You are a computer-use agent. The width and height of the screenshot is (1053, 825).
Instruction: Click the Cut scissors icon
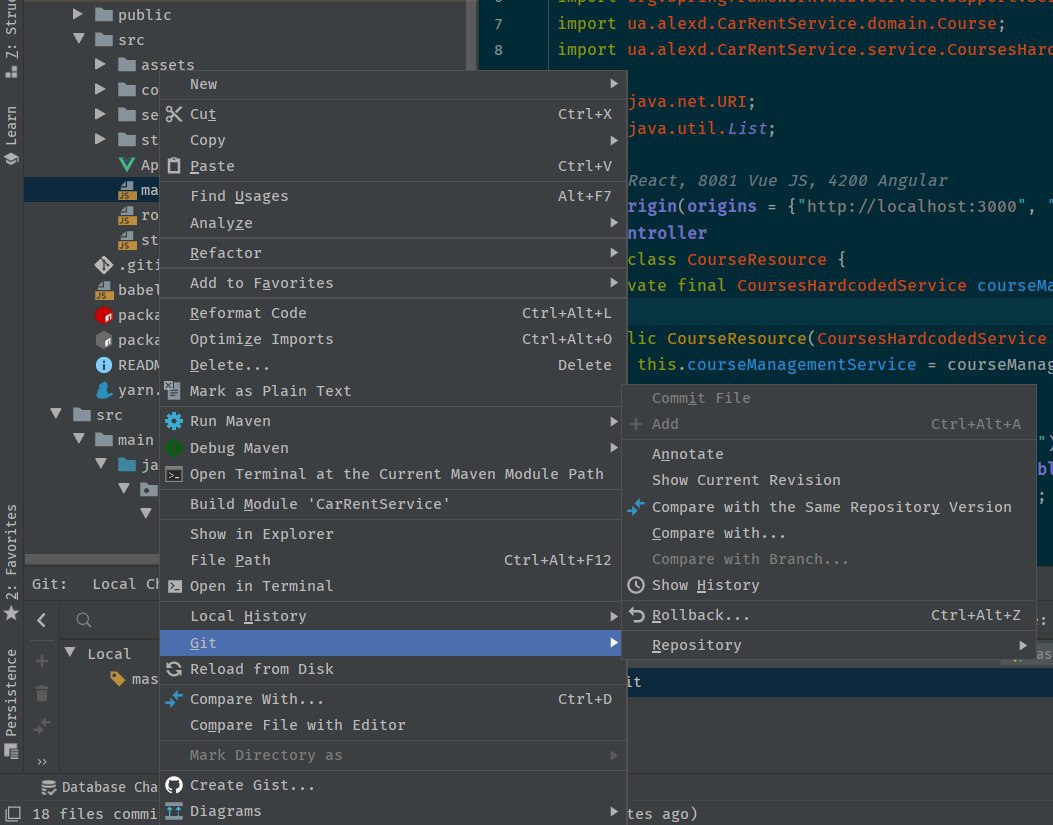(174, 114)
